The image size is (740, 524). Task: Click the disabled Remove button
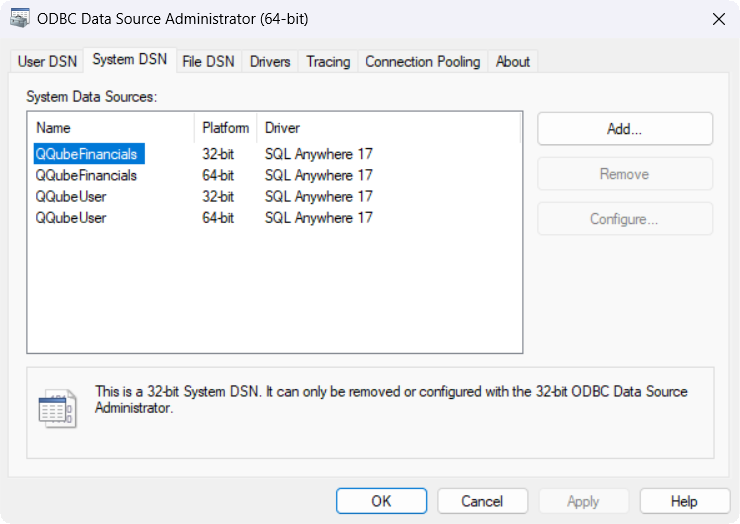tap(625, 174)
